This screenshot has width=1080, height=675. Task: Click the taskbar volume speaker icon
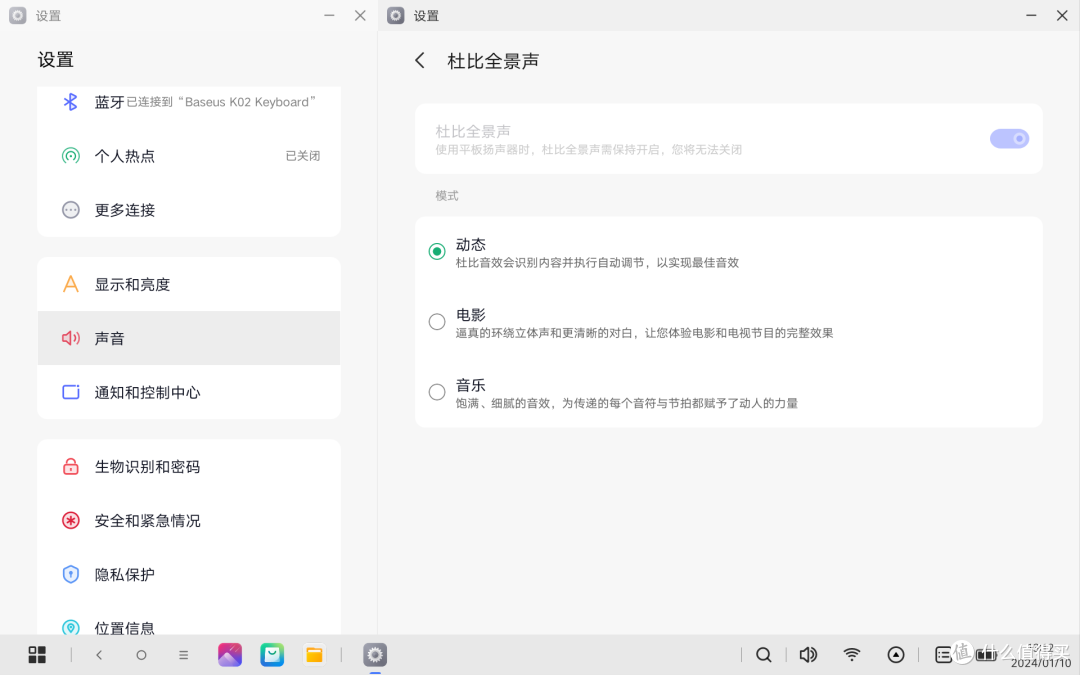808,654
